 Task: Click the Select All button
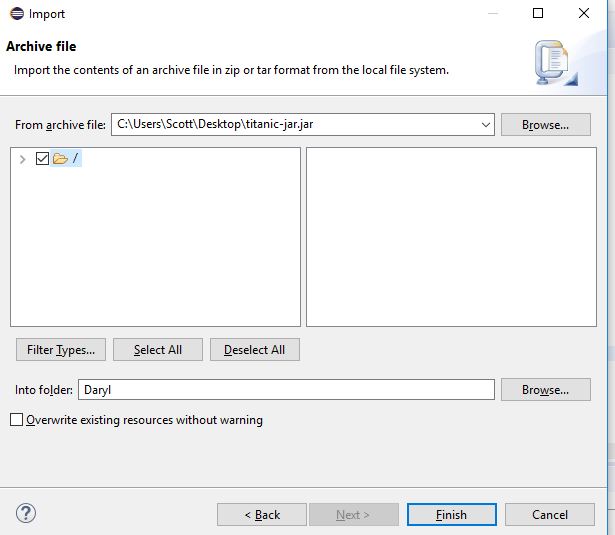click(158, 349)
